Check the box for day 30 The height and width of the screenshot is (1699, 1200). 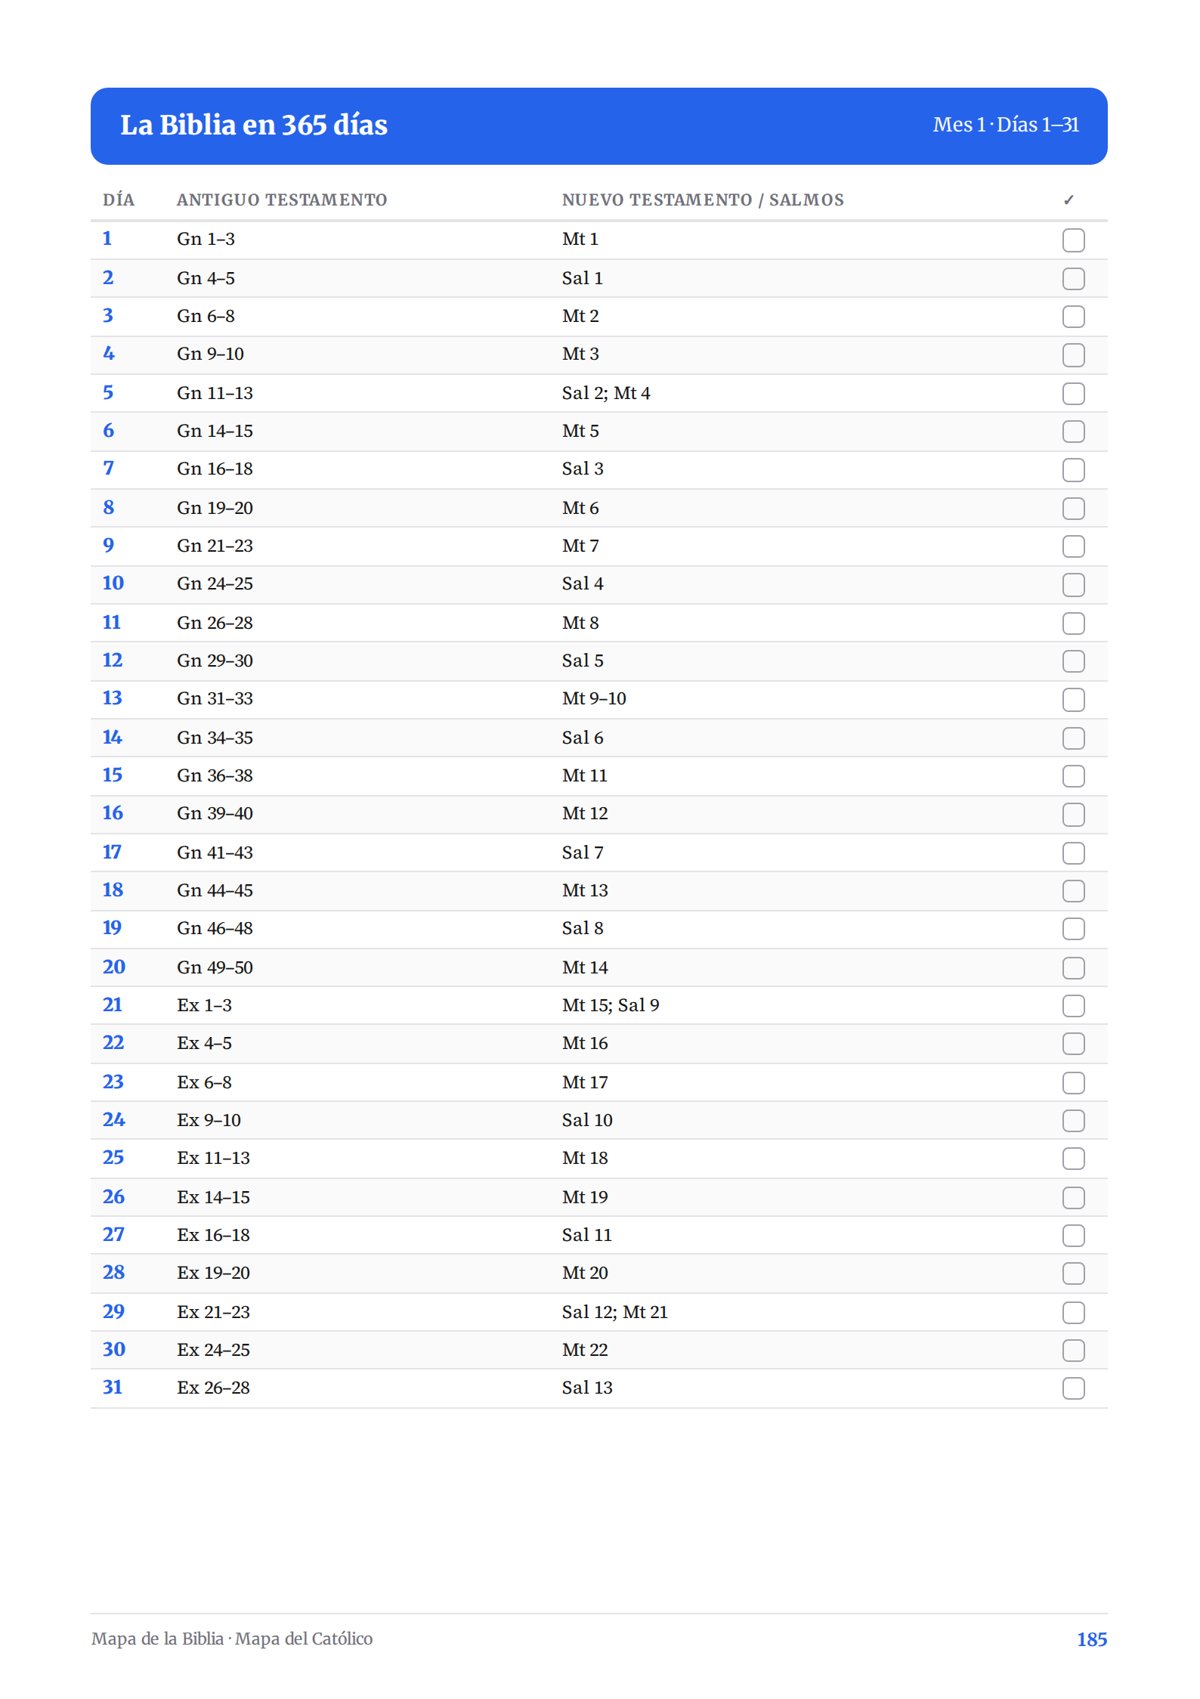[x=1073, y=1352]
